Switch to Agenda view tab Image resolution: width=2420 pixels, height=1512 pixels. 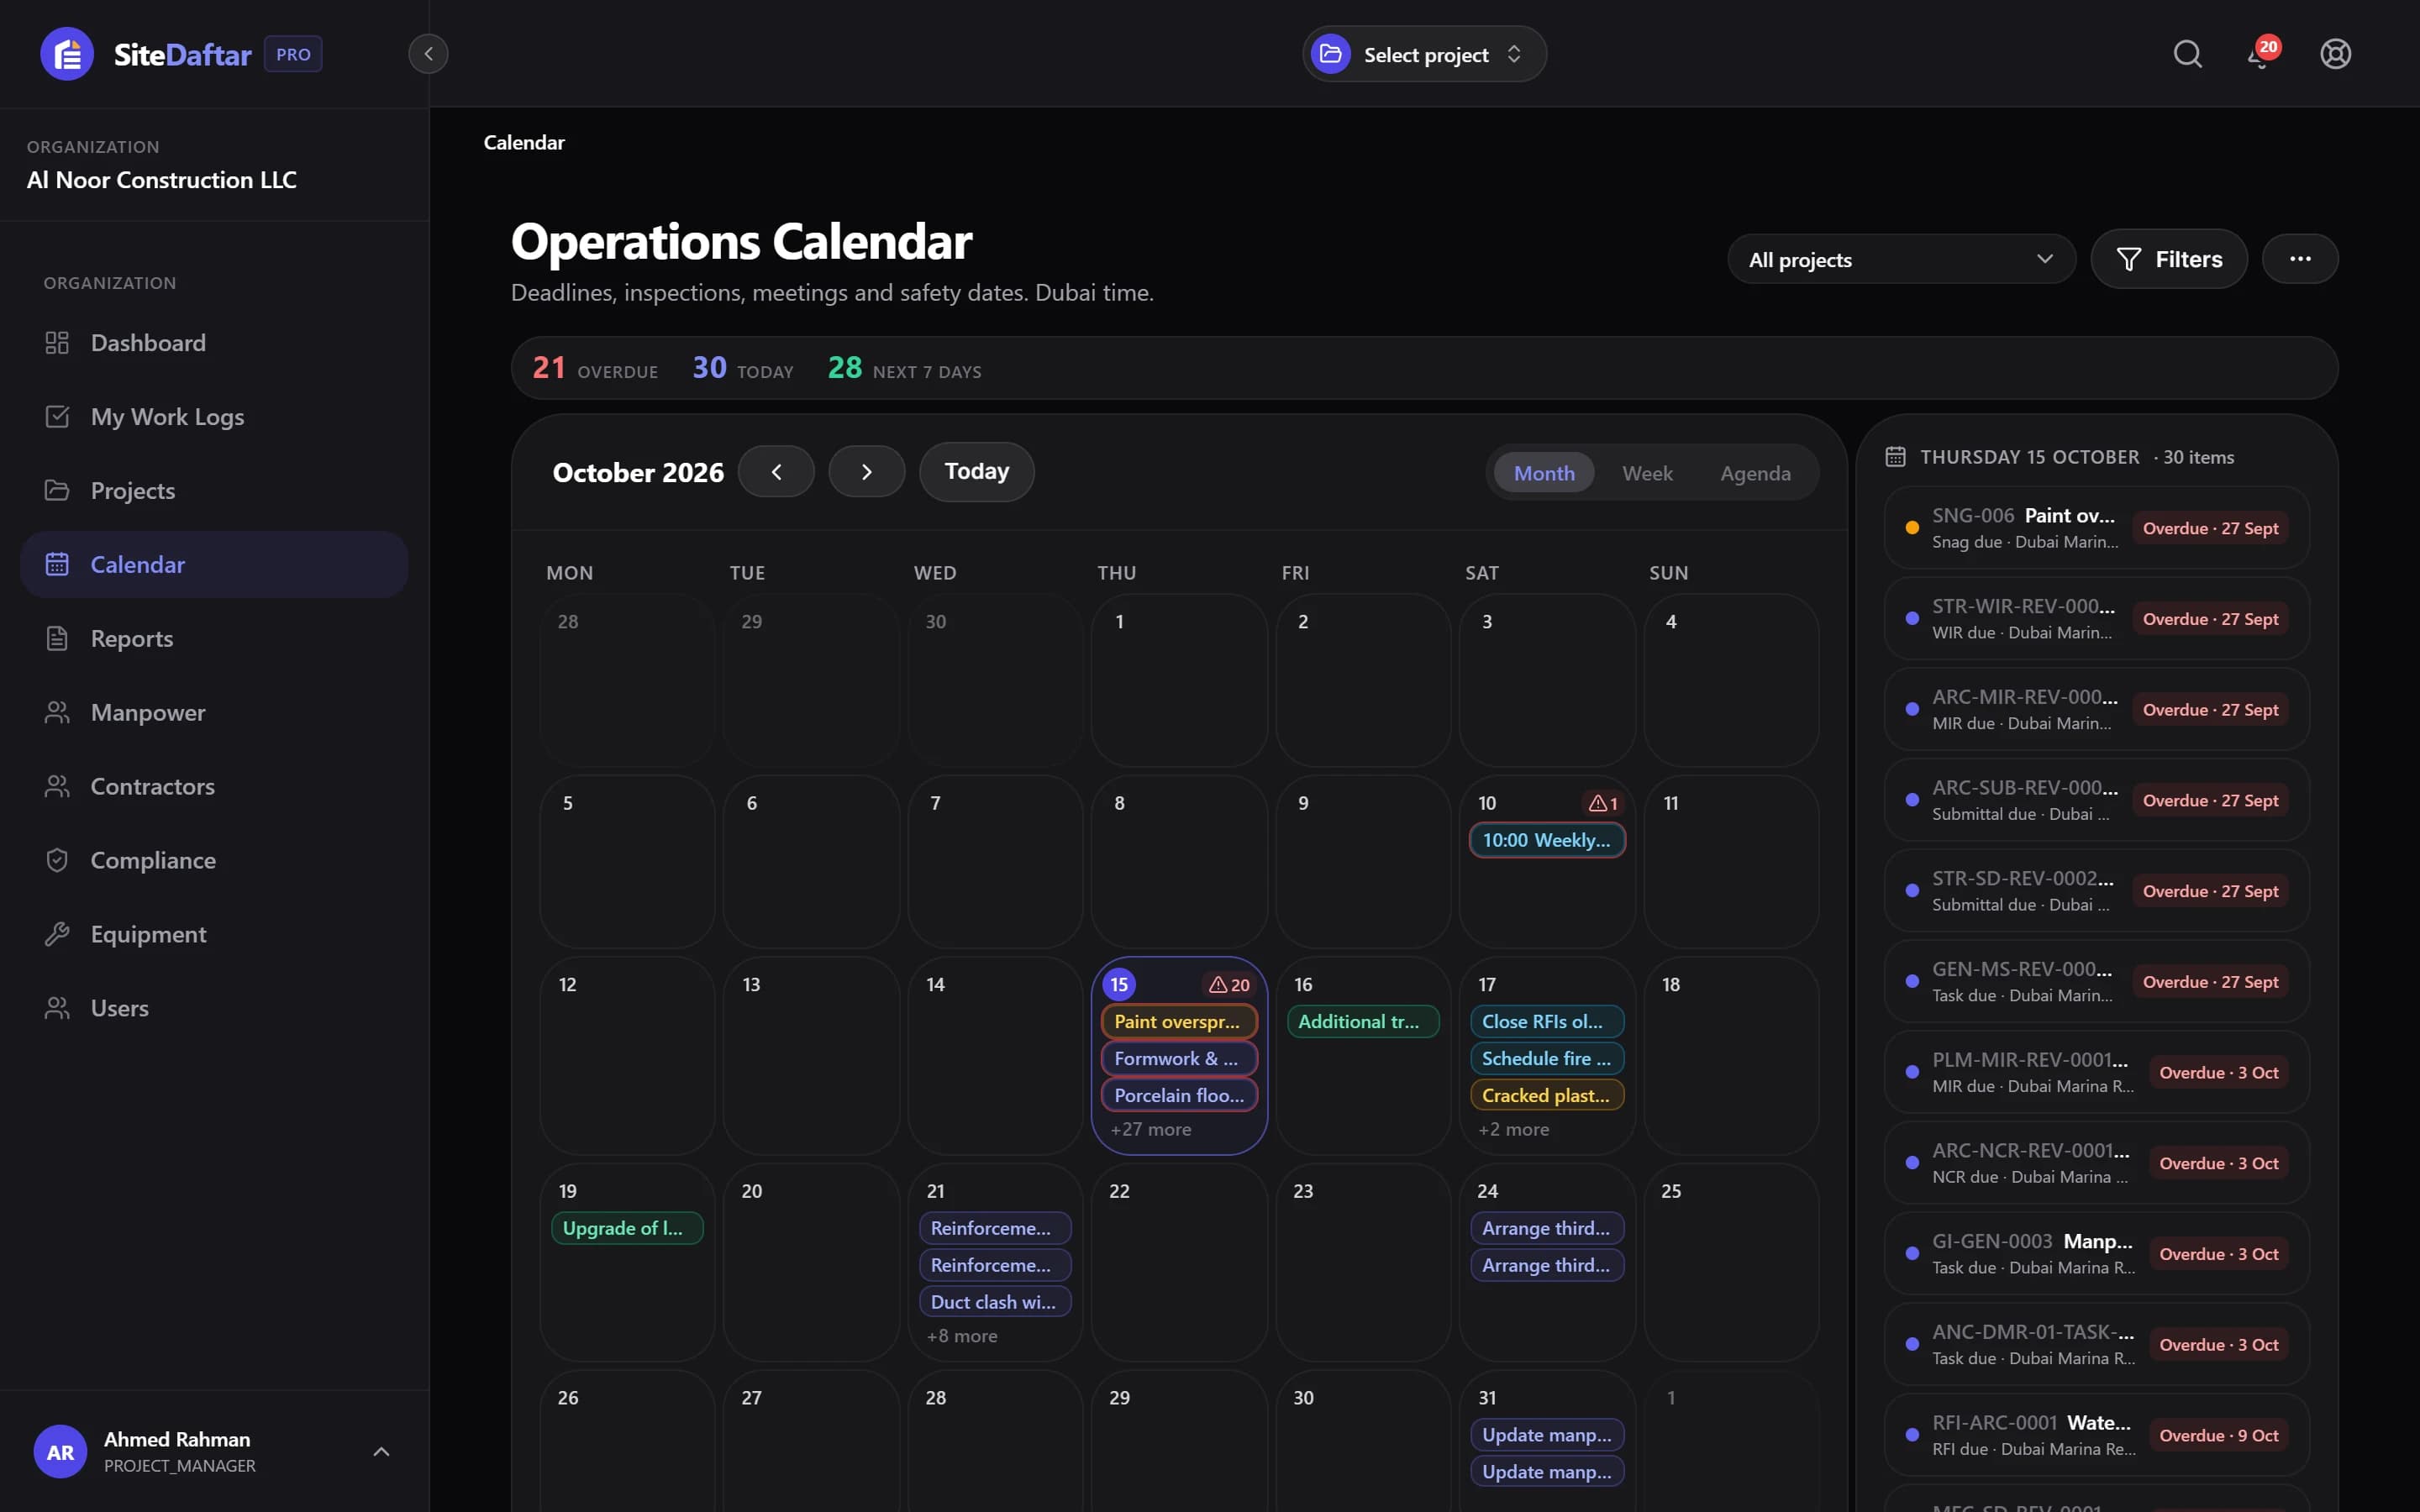[x=1755, y=473]
